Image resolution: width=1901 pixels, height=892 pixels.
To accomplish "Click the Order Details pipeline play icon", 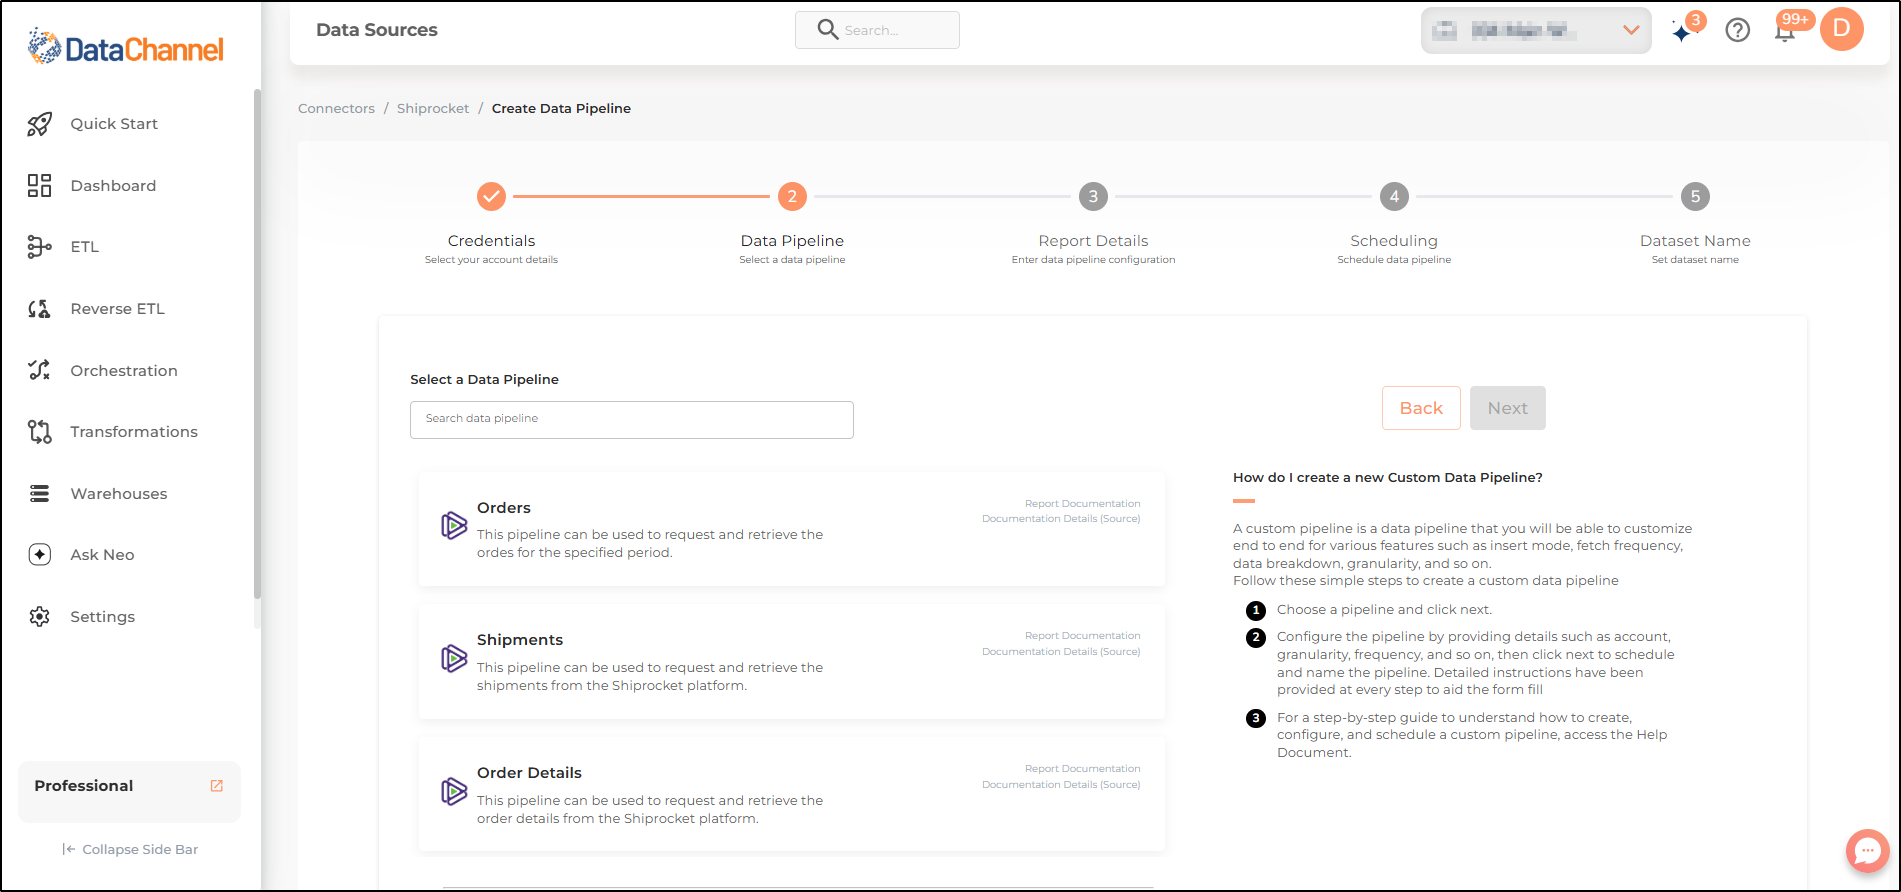I will [x=454, y=791].
